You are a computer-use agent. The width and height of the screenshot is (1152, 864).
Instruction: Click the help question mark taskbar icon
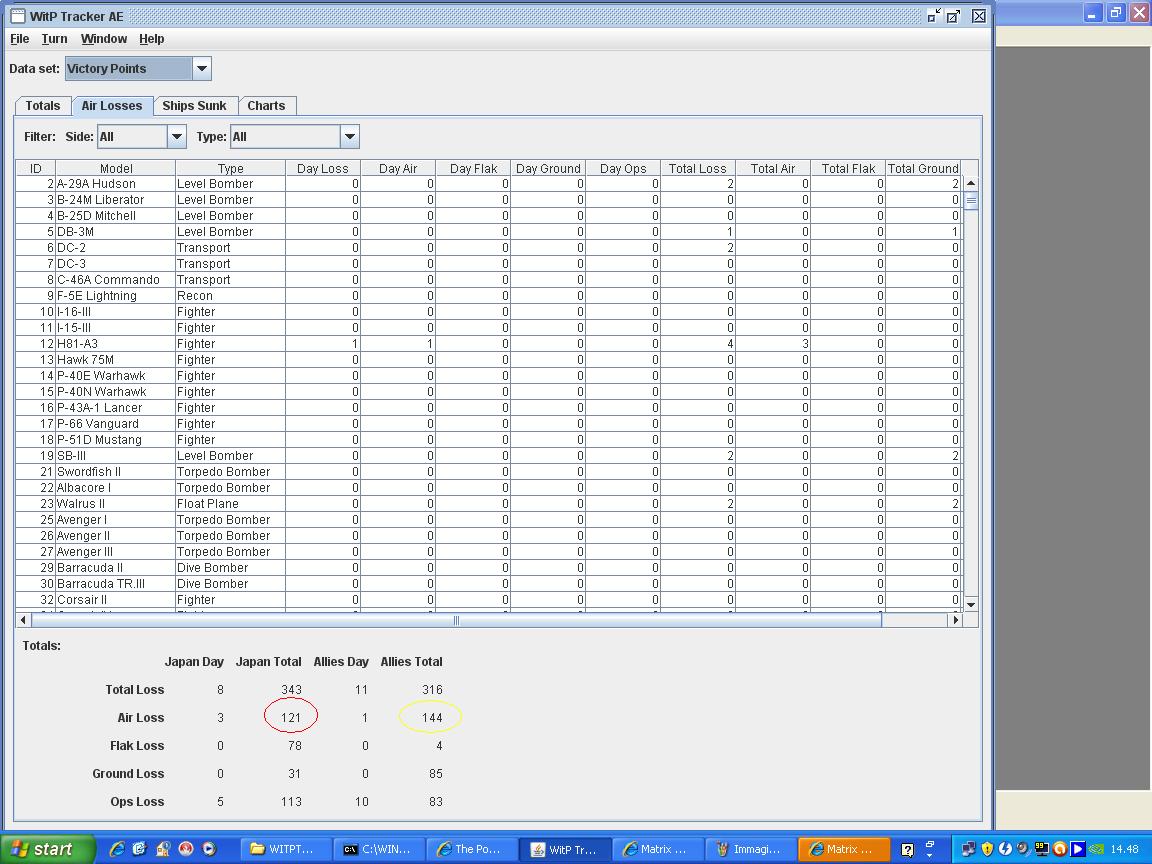point(907,850)
